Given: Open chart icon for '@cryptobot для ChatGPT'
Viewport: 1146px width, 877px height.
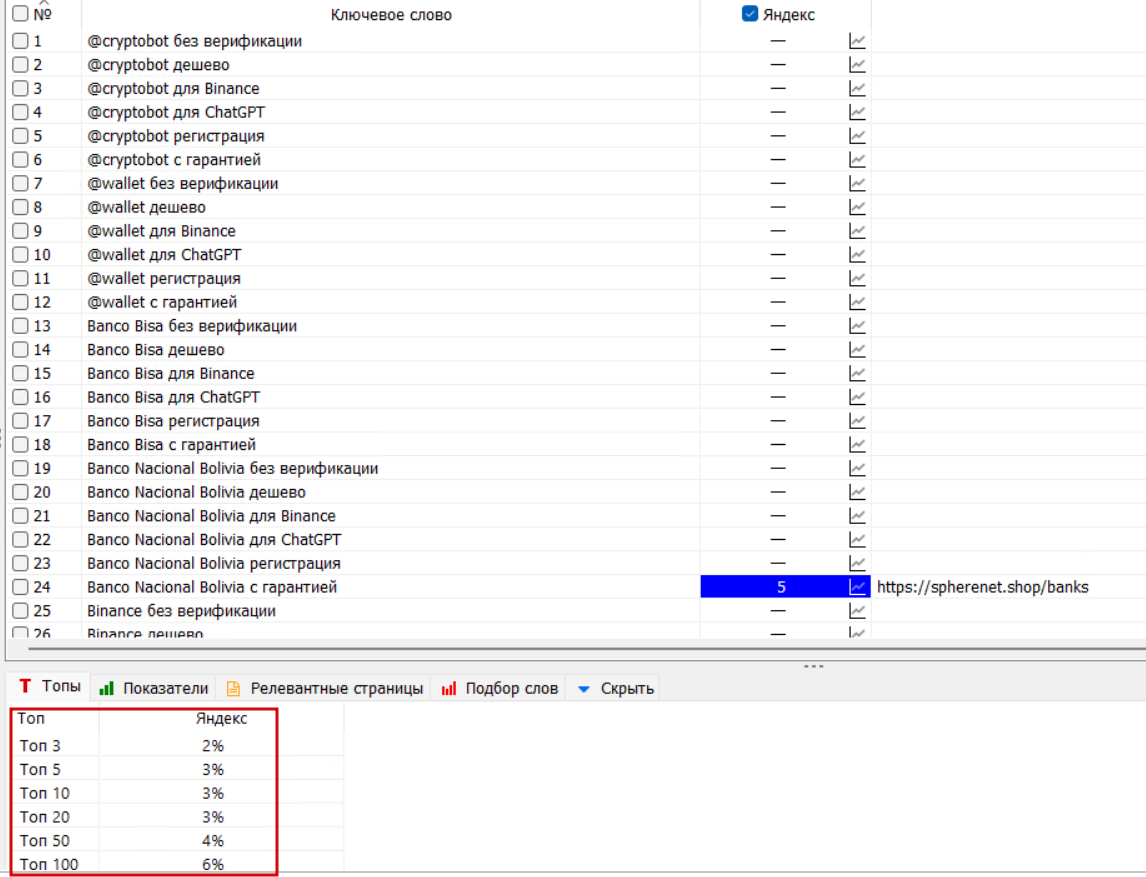Looking at the screenshot, I should click(857, 113).
